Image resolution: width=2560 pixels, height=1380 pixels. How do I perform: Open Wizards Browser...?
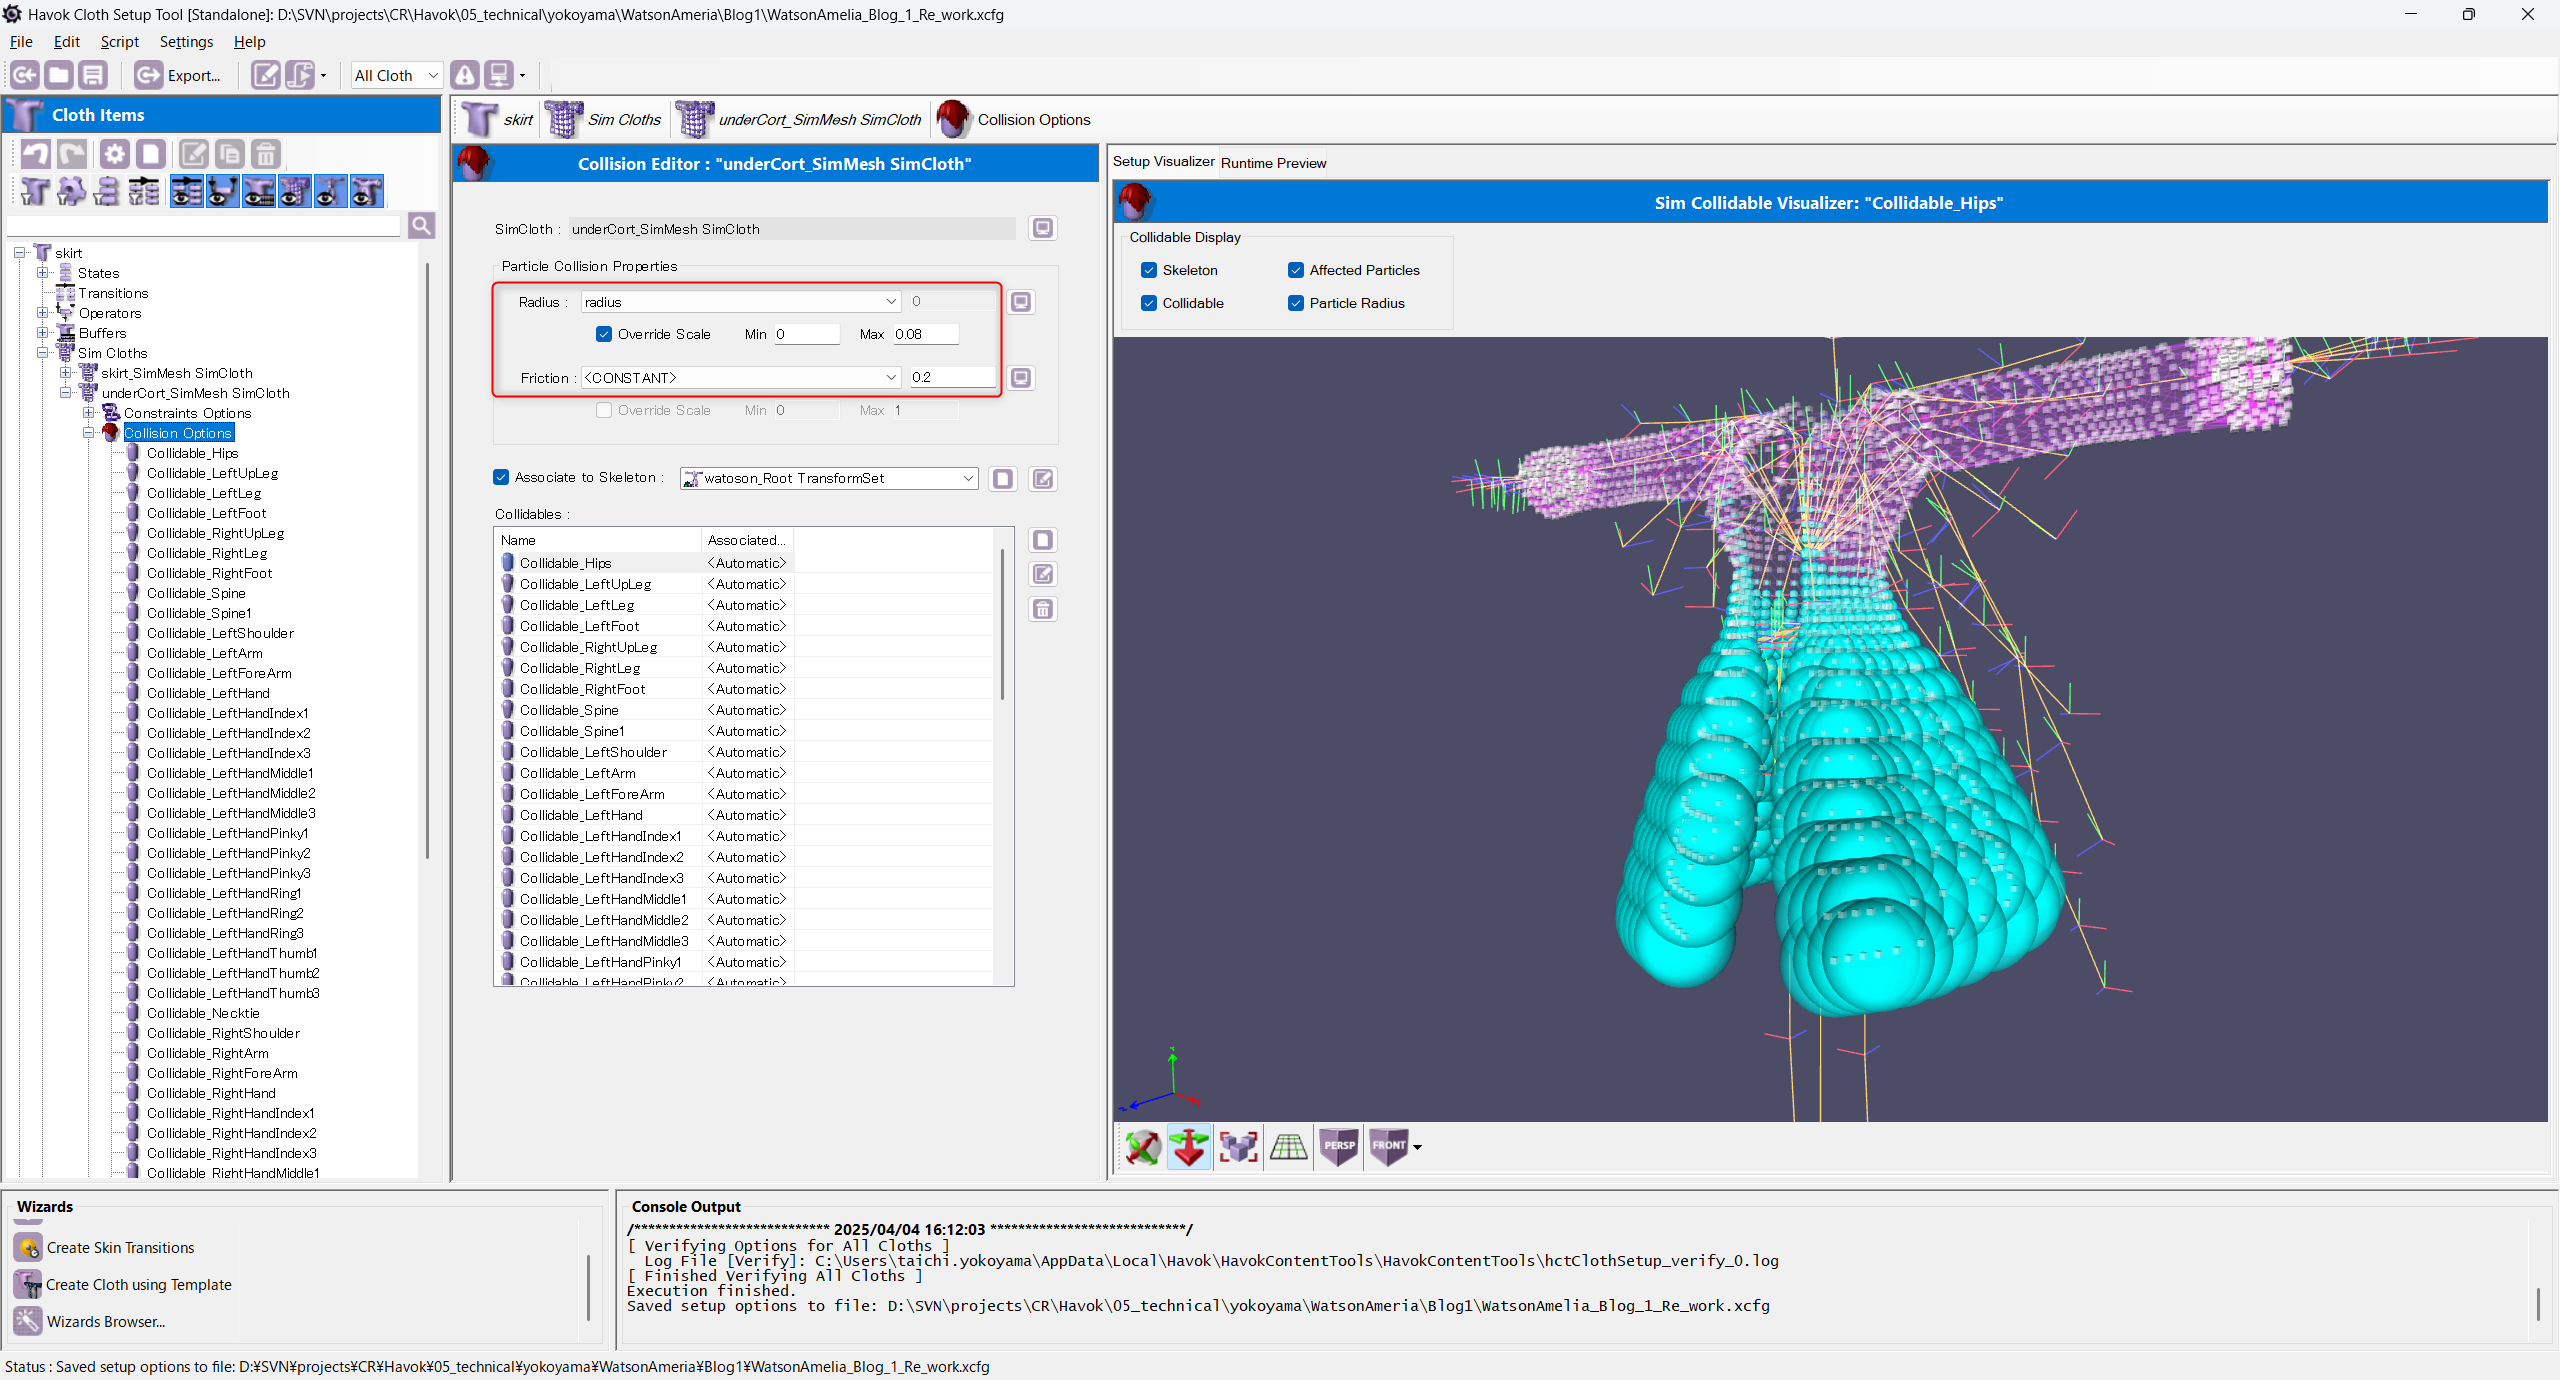click(x=106, y=1321)
